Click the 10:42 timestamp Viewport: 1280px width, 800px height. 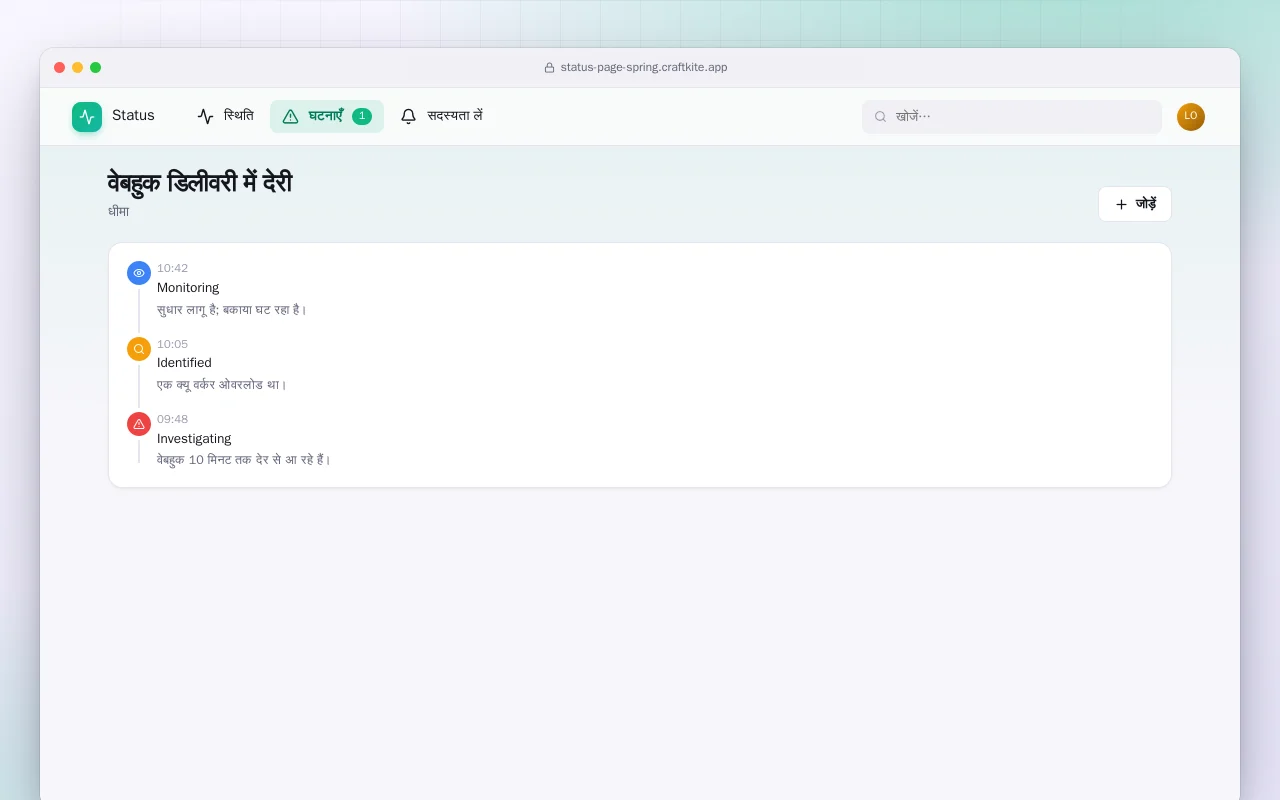pyautogui.click(x=172, y=268)
